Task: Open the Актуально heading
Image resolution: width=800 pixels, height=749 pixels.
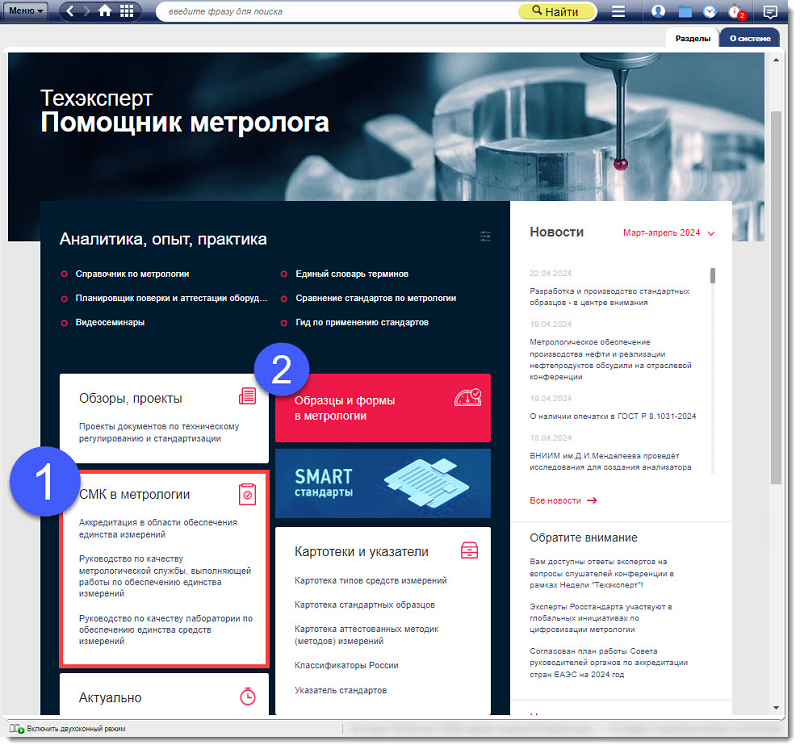Action: [x=110, y=697]
